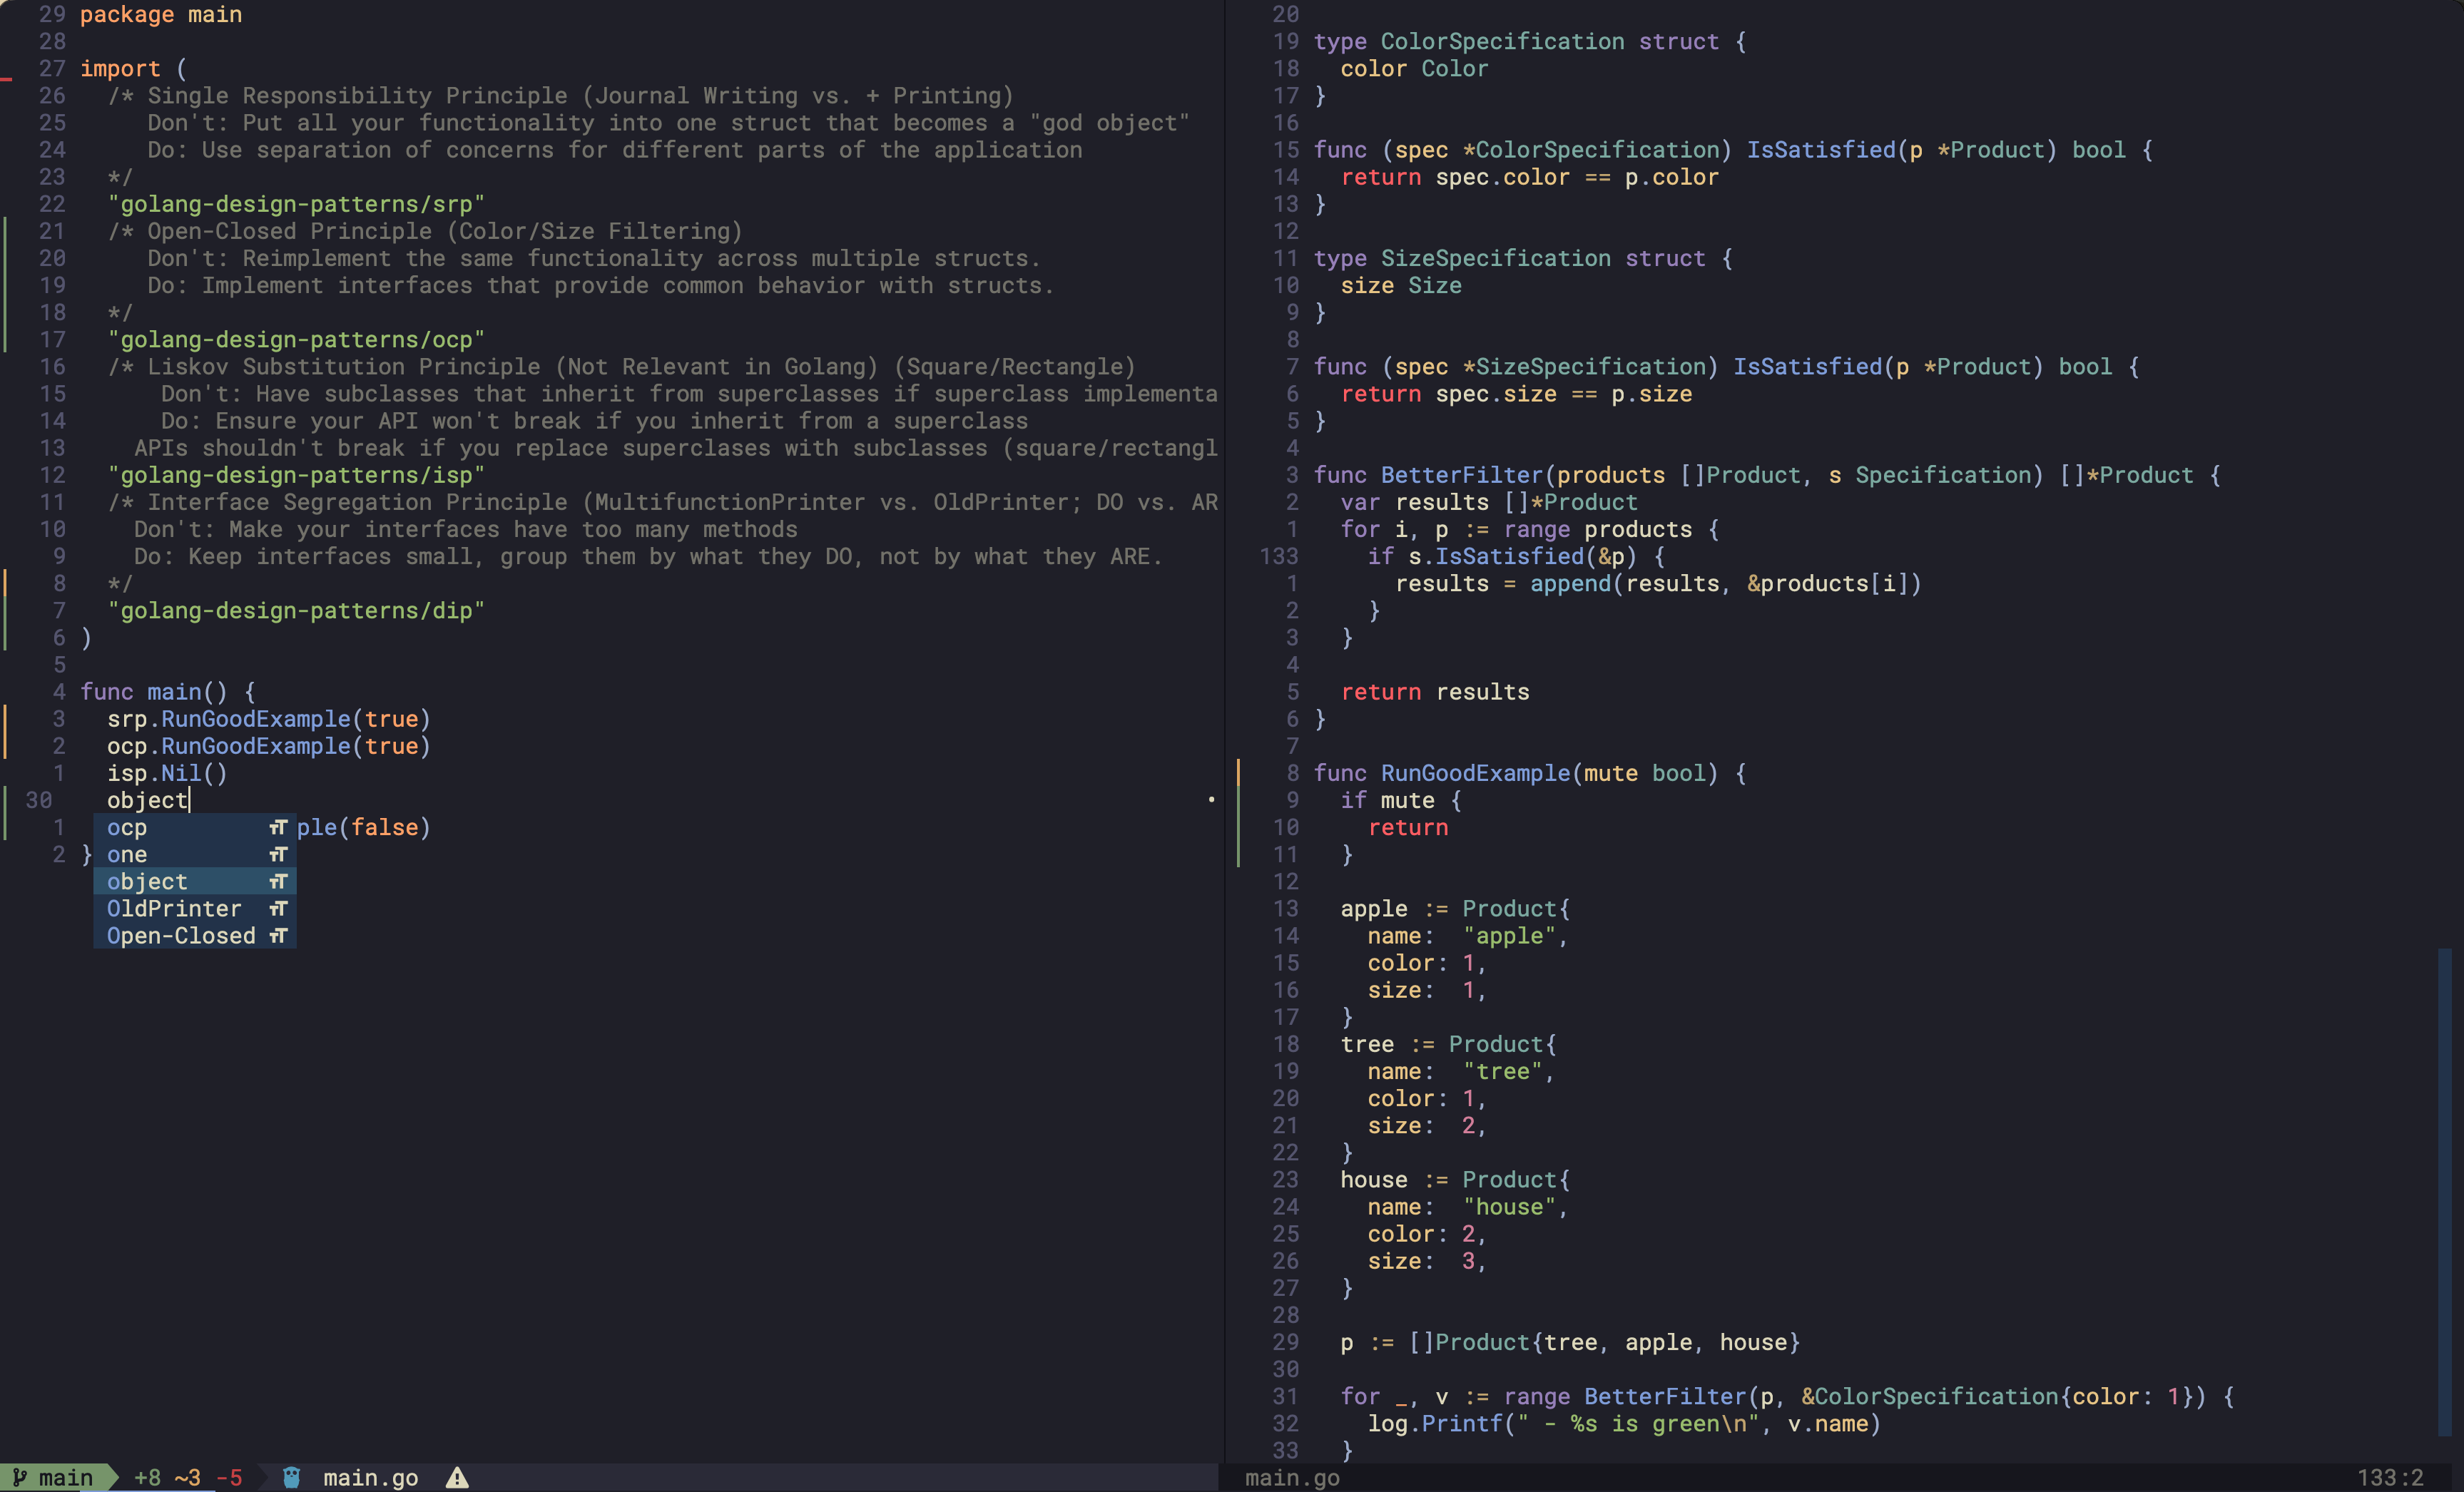Image resolution: width=2464 pixels, height=1492 pixels.
Task: Click the text-kind icon beside 'ocp' suggestion
Action: [x=278, y=827]
